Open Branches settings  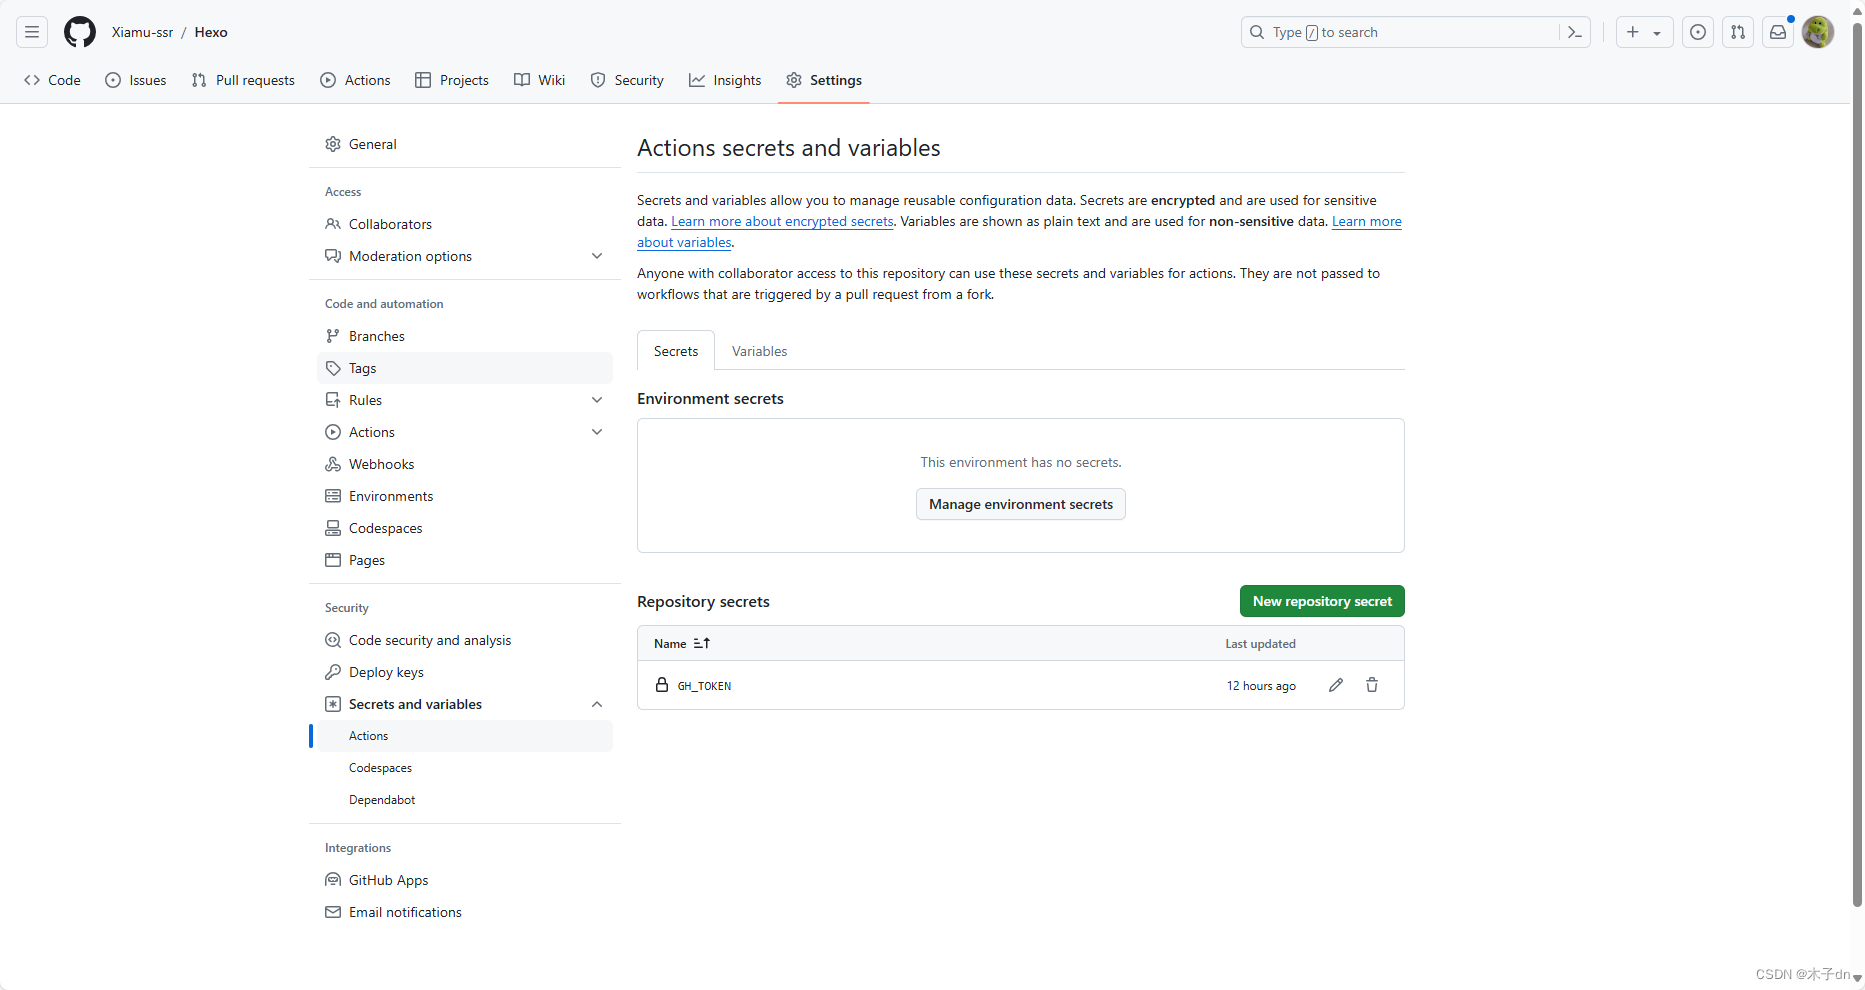click(x=465, y=336)
